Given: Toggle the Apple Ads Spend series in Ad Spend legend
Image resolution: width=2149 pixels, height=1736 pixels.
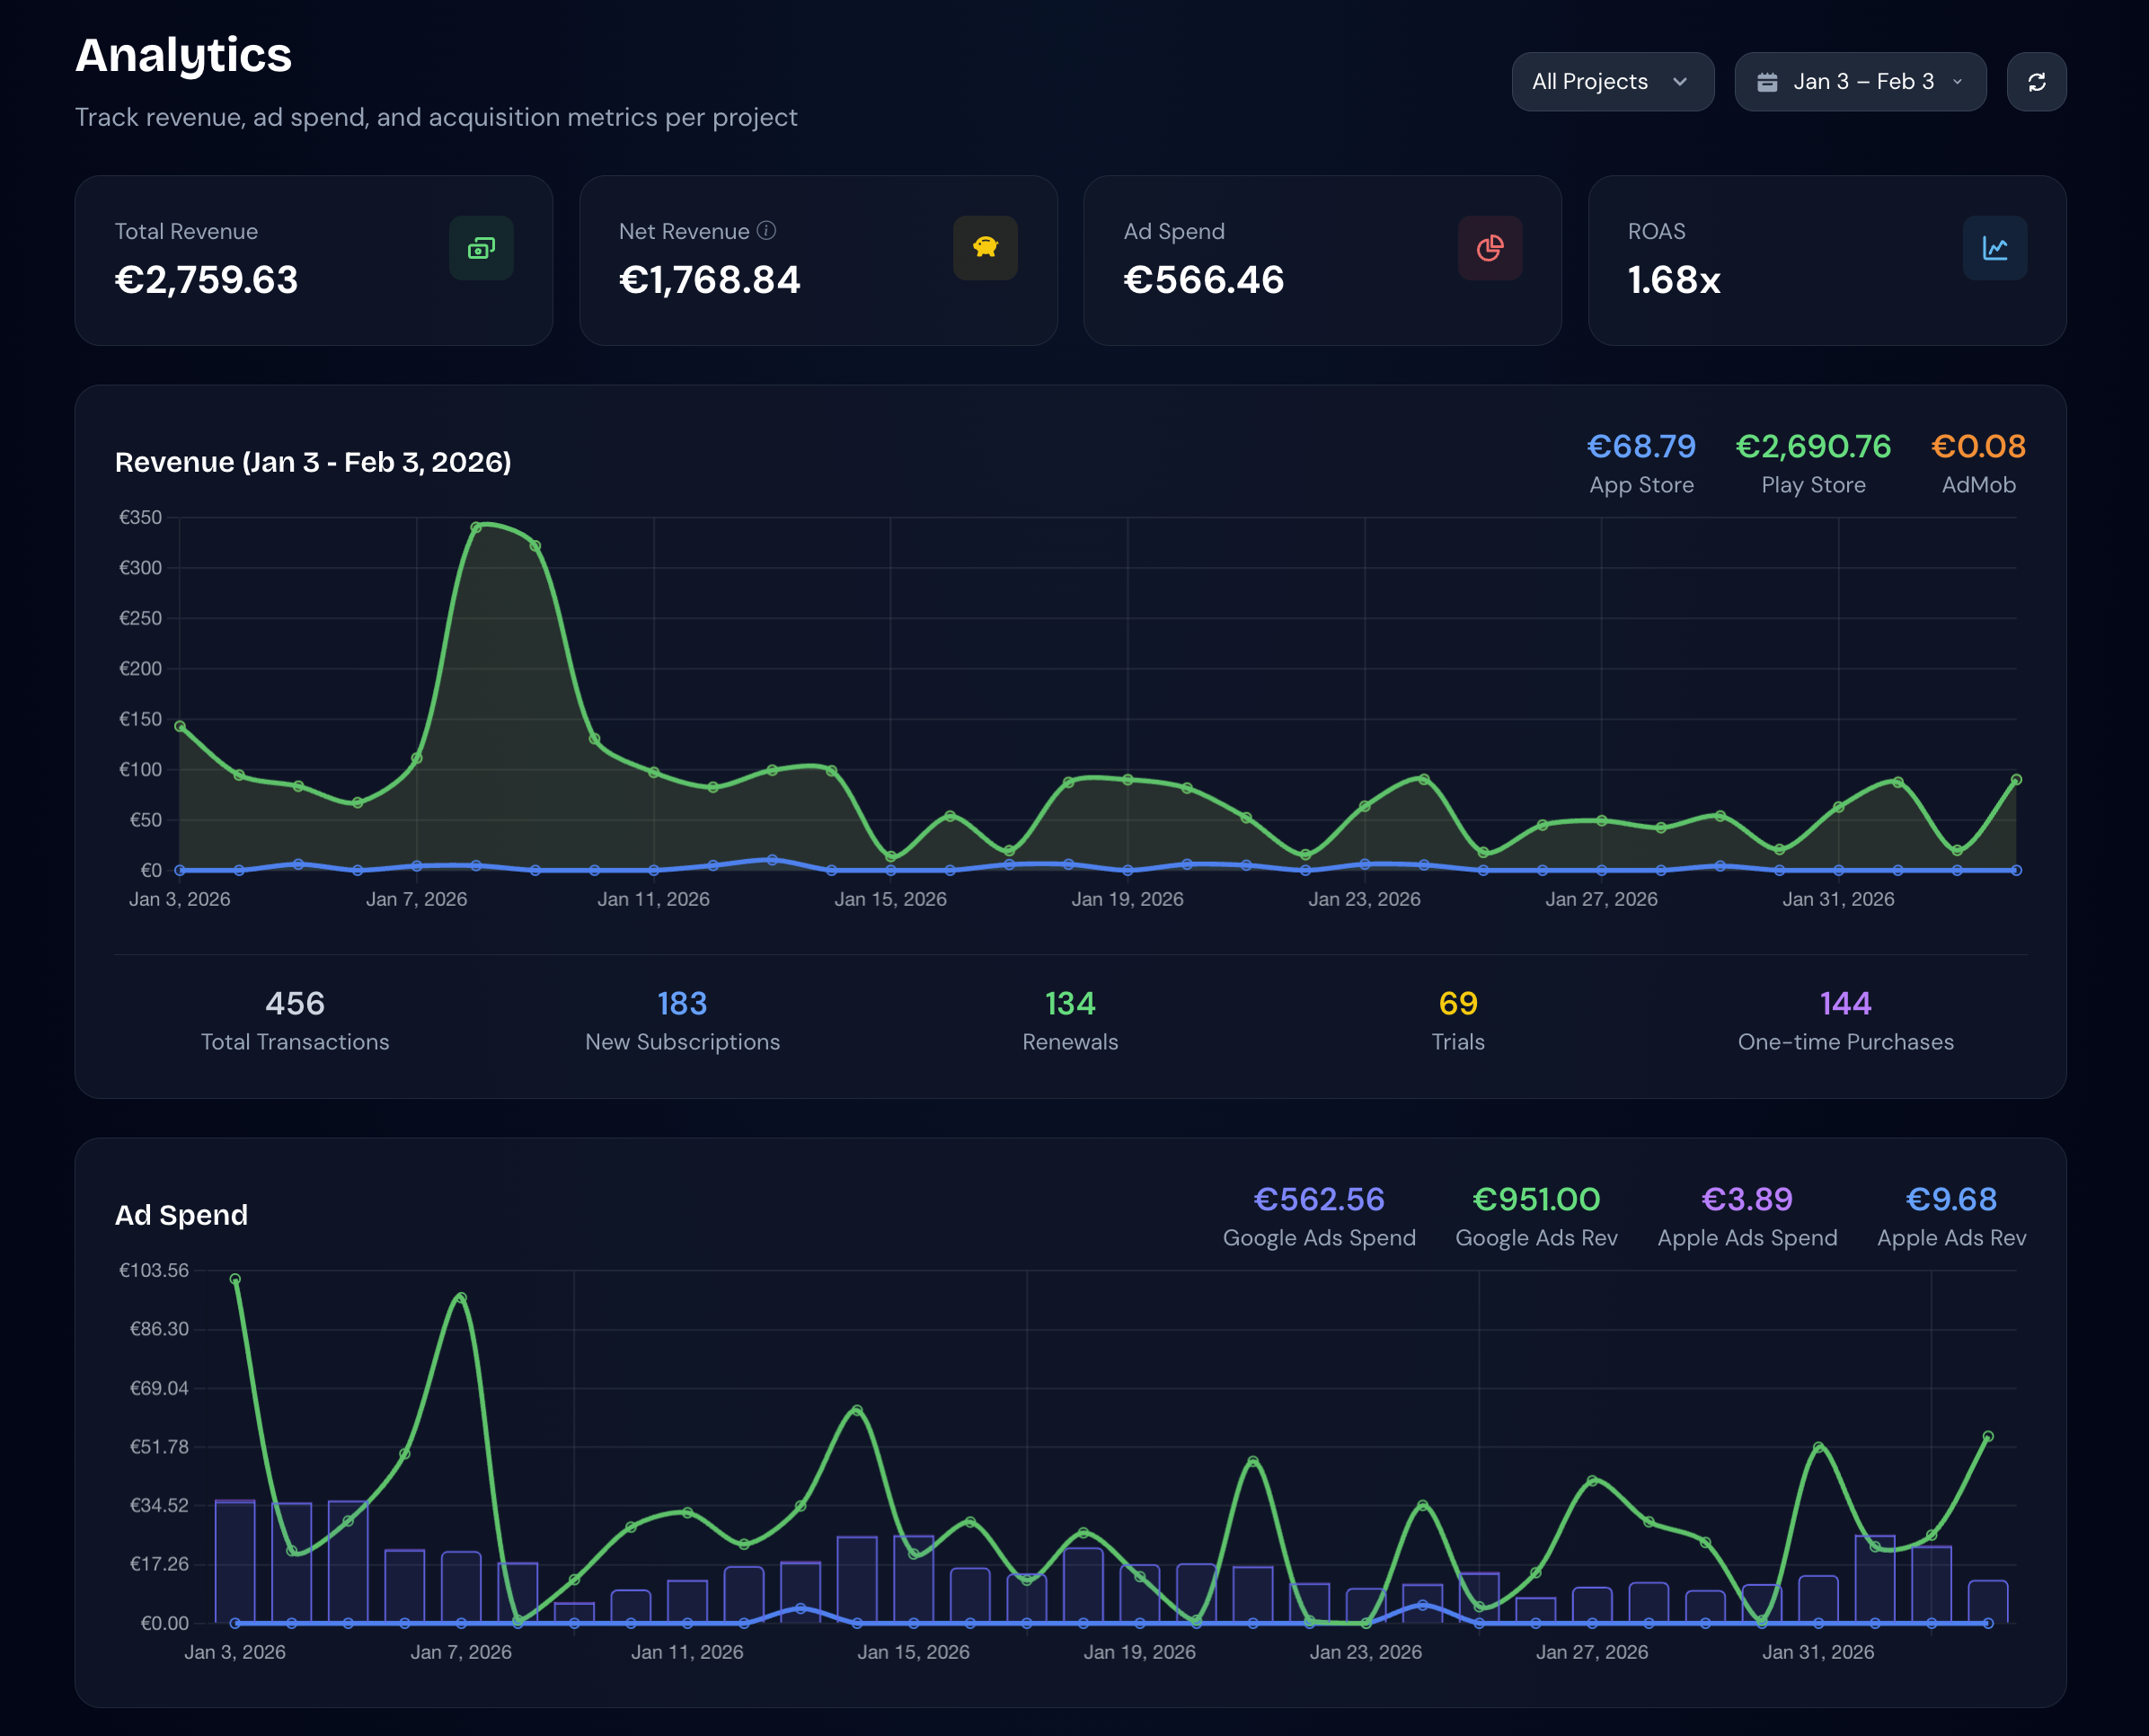Looking at the screenshot, I should [x=1747, y=1216].
